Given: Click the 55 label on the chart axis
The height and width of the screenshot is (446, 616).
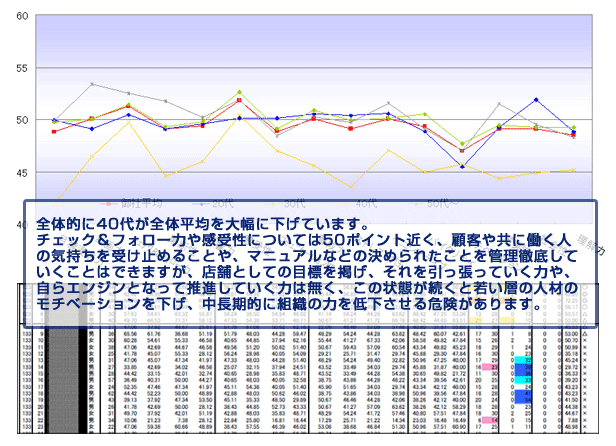Looking at the screenshot, I should click(x=22, y=68).
